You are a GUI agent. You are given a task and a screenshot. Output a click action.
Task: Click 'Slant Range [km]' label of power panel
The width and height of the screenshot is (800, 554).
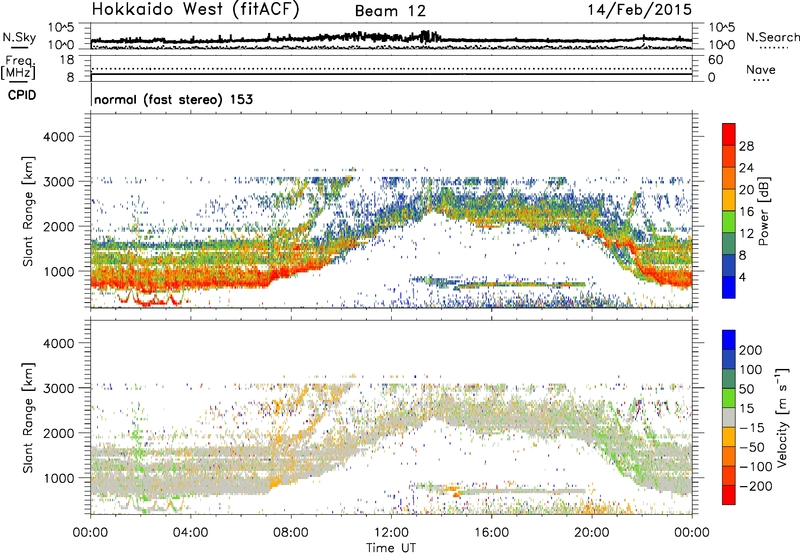pyautogui.click(x=28, y=211)
